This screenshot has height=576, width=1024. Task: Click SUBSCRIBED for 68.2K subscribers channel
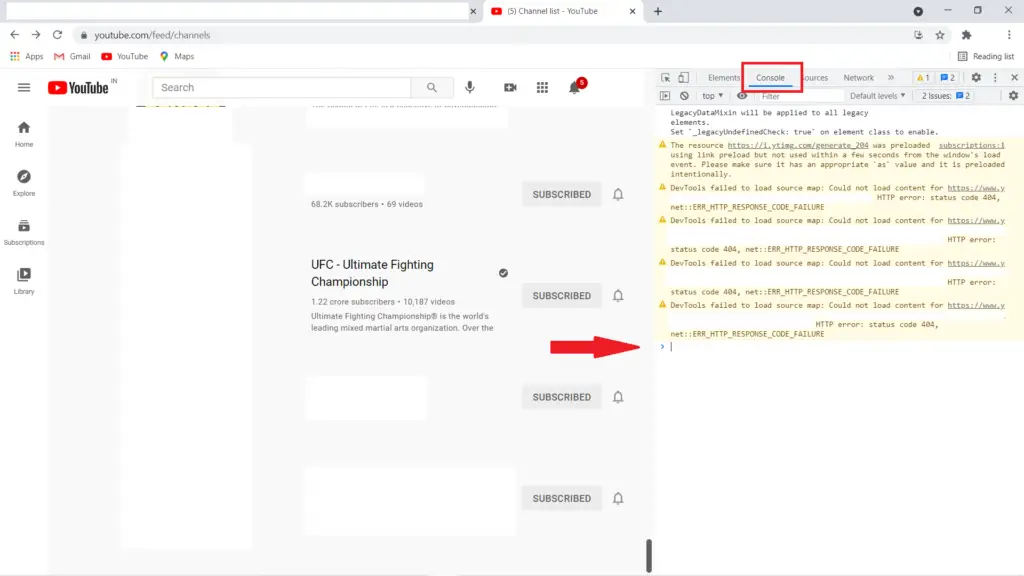562,195
